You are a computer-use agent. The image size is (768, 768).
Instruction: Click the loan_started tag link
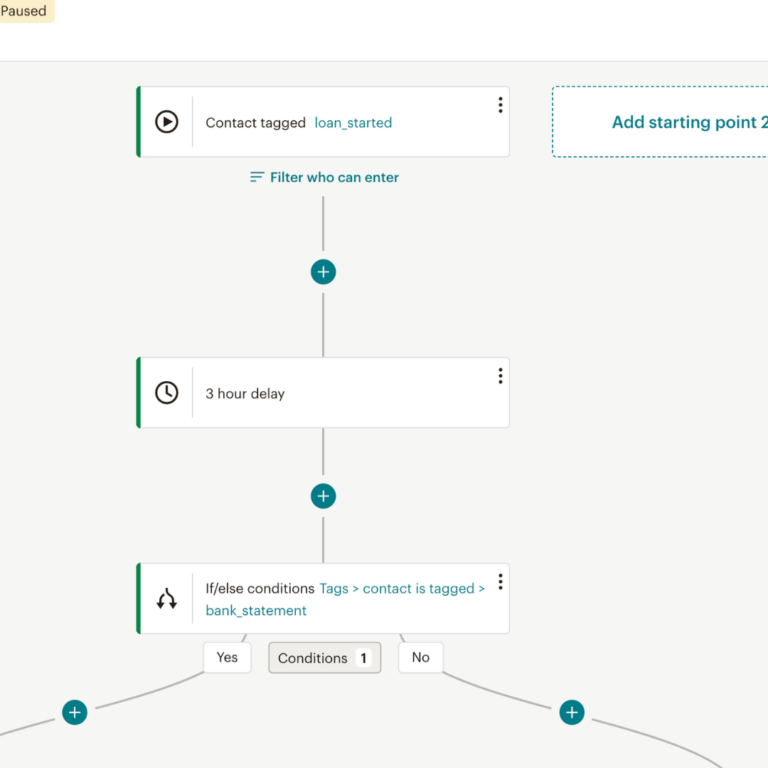pos(353,123)
